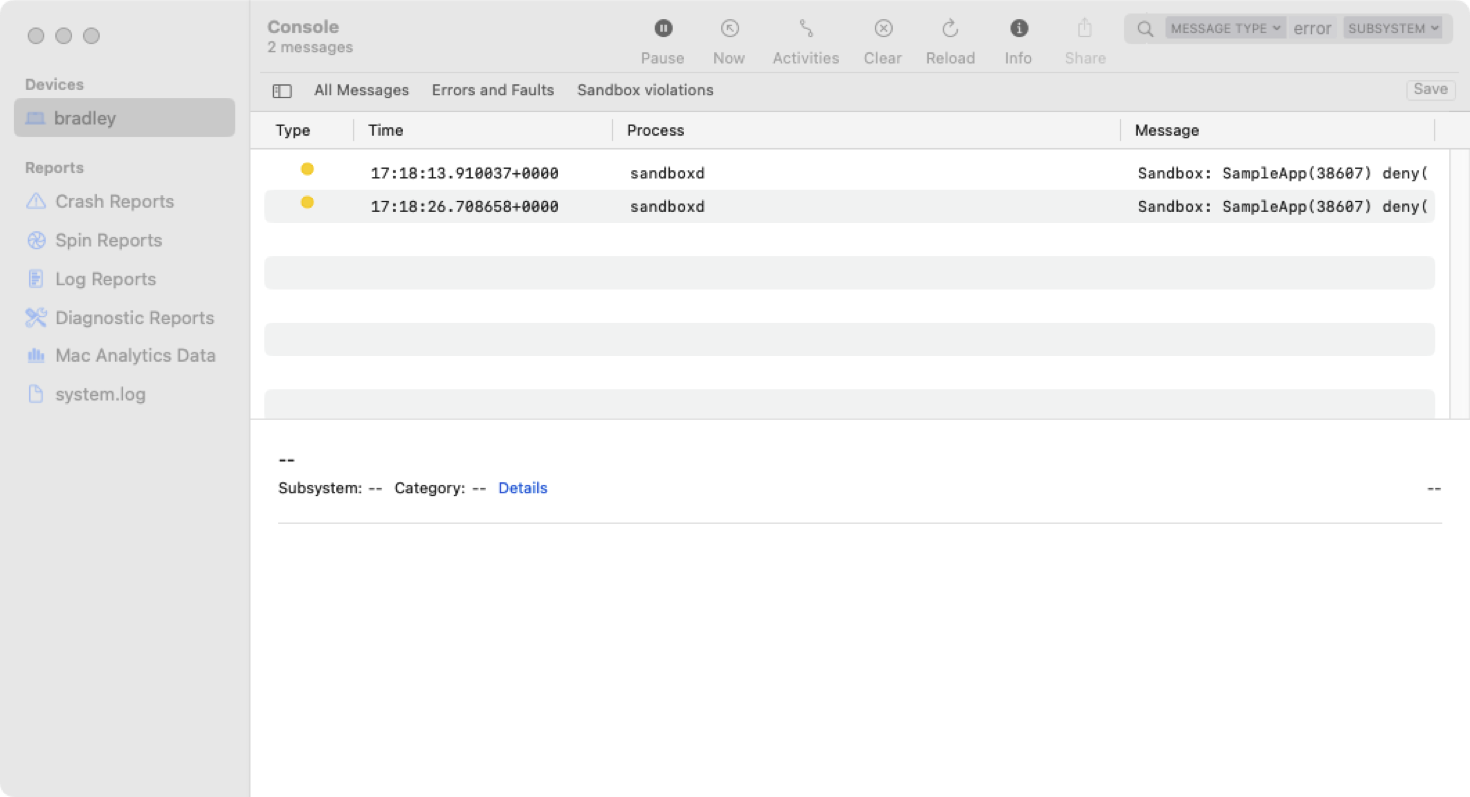
Task: Open Spin Reports
Action: [106, 240]
